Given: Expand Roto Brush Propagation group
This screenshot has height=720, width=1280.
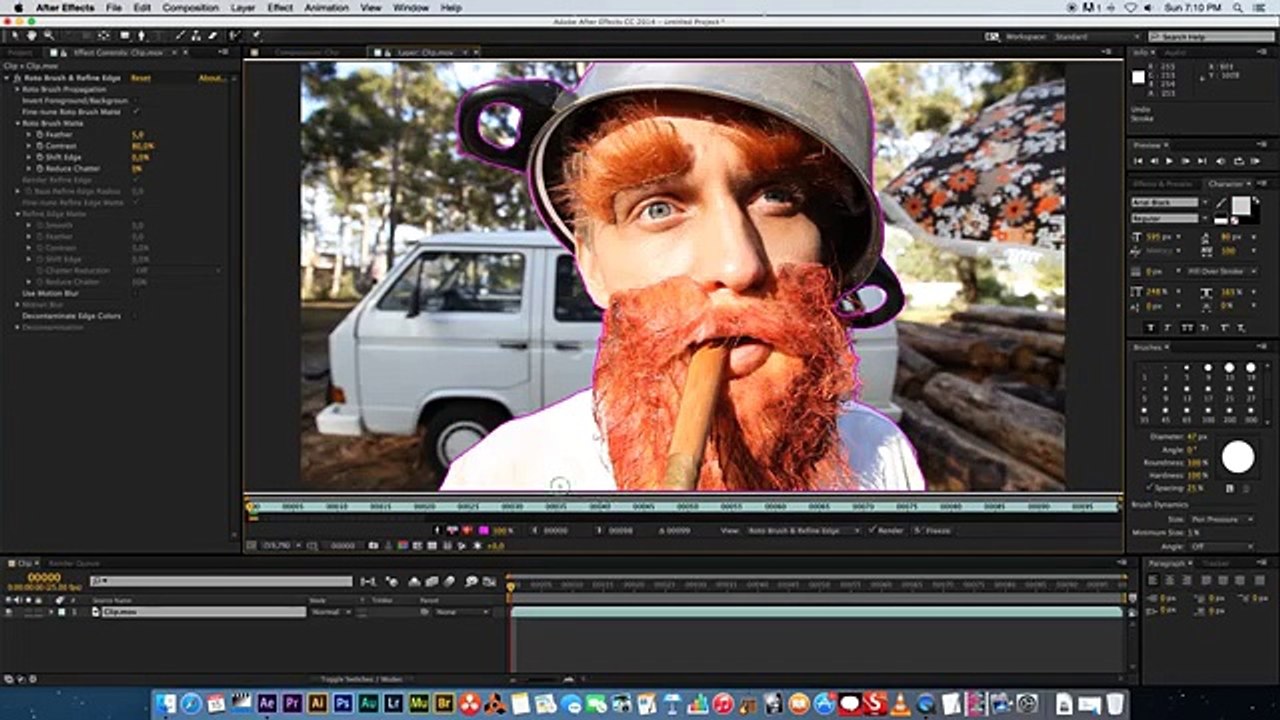Looking at the screenshot, I should (17, 89).
